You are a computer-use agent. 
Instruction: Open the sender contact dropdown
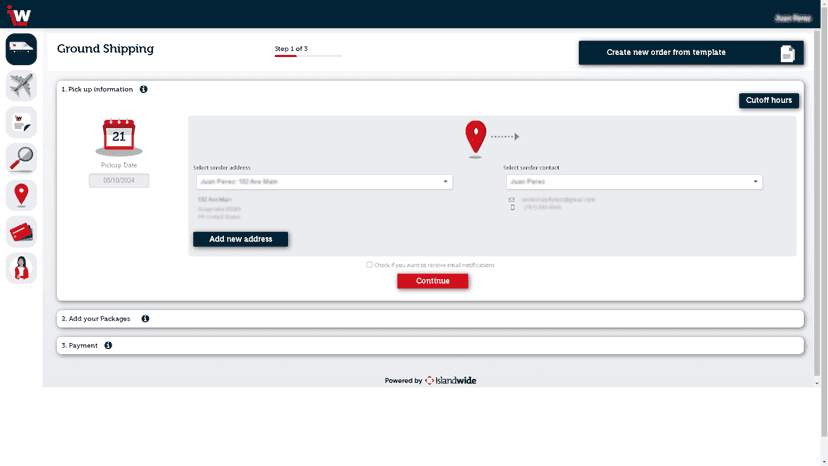coord(634,182)
